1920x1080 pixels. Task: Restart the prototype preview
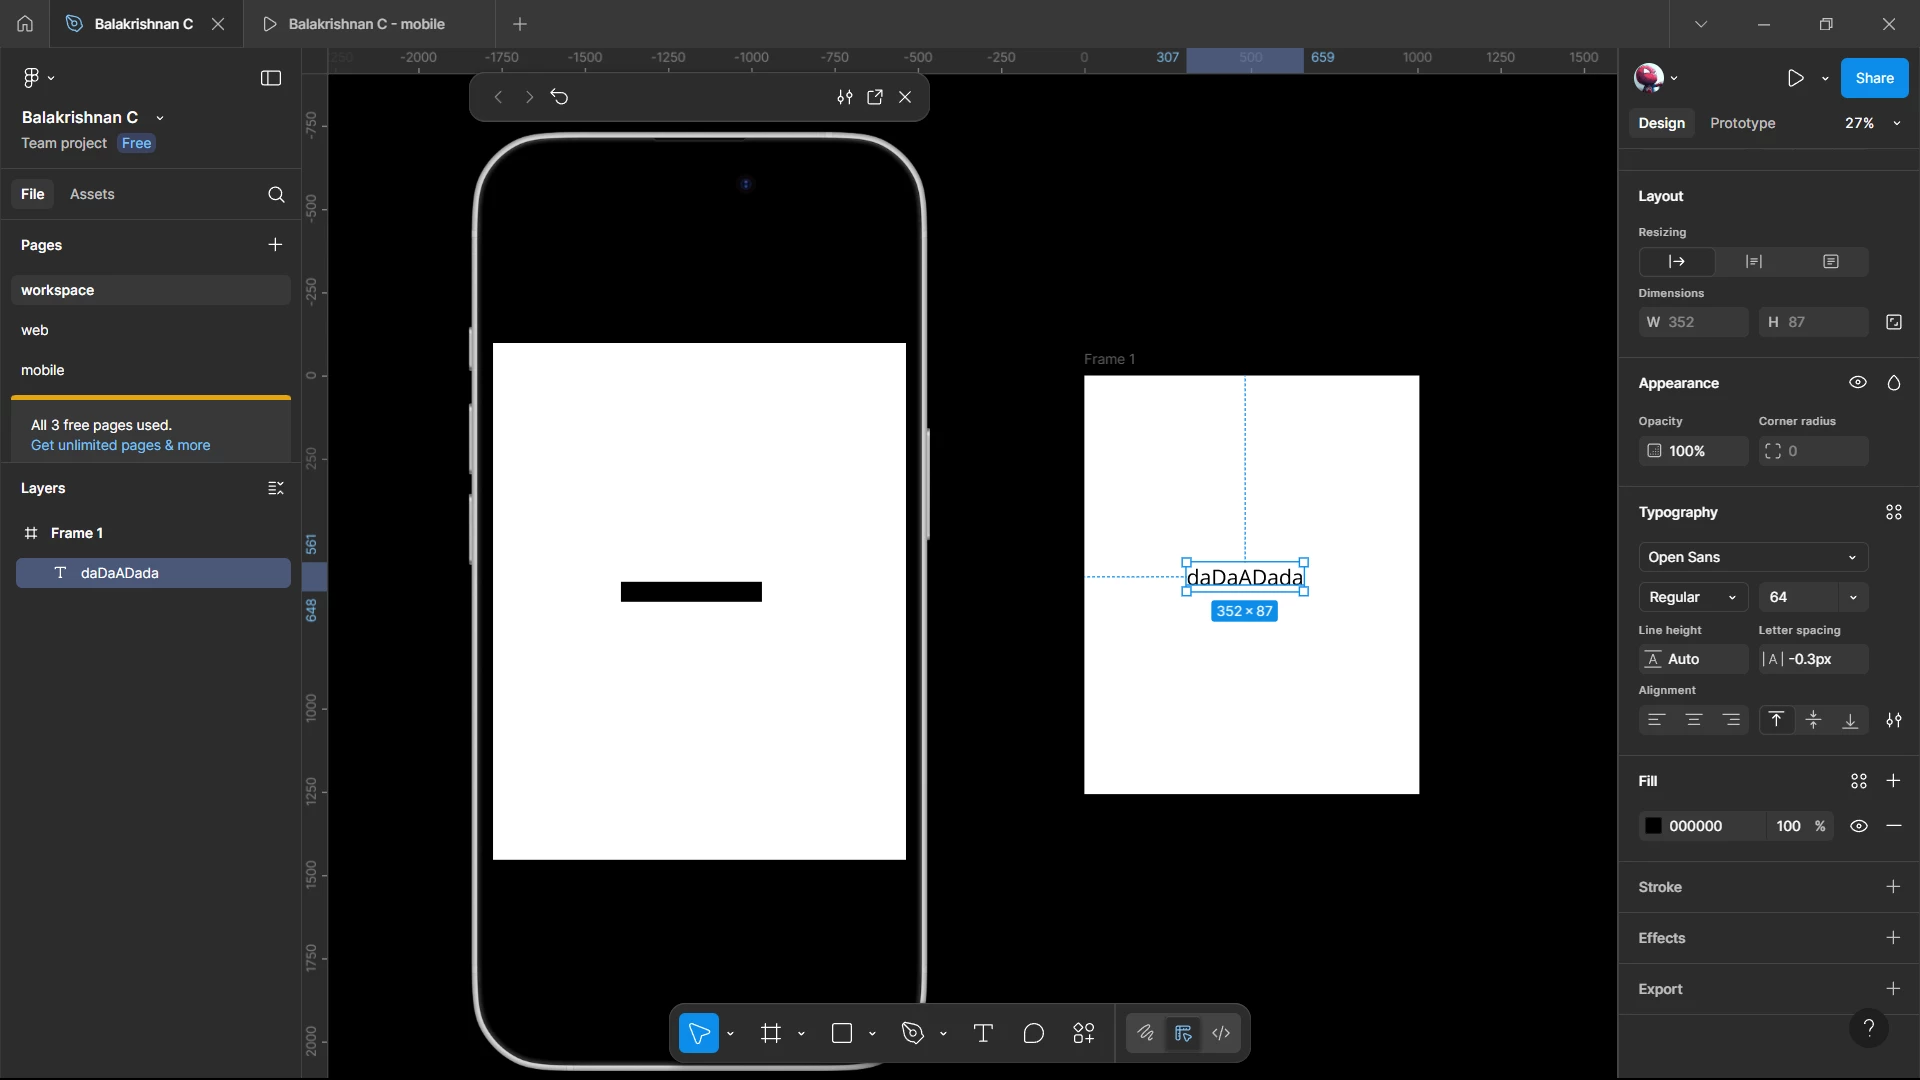click(x=559, y=97)
